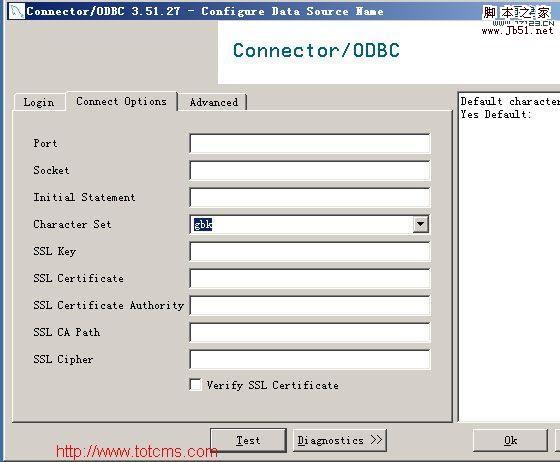Click the Initial Statement label
560x462 pixels.
click(84, 197)
